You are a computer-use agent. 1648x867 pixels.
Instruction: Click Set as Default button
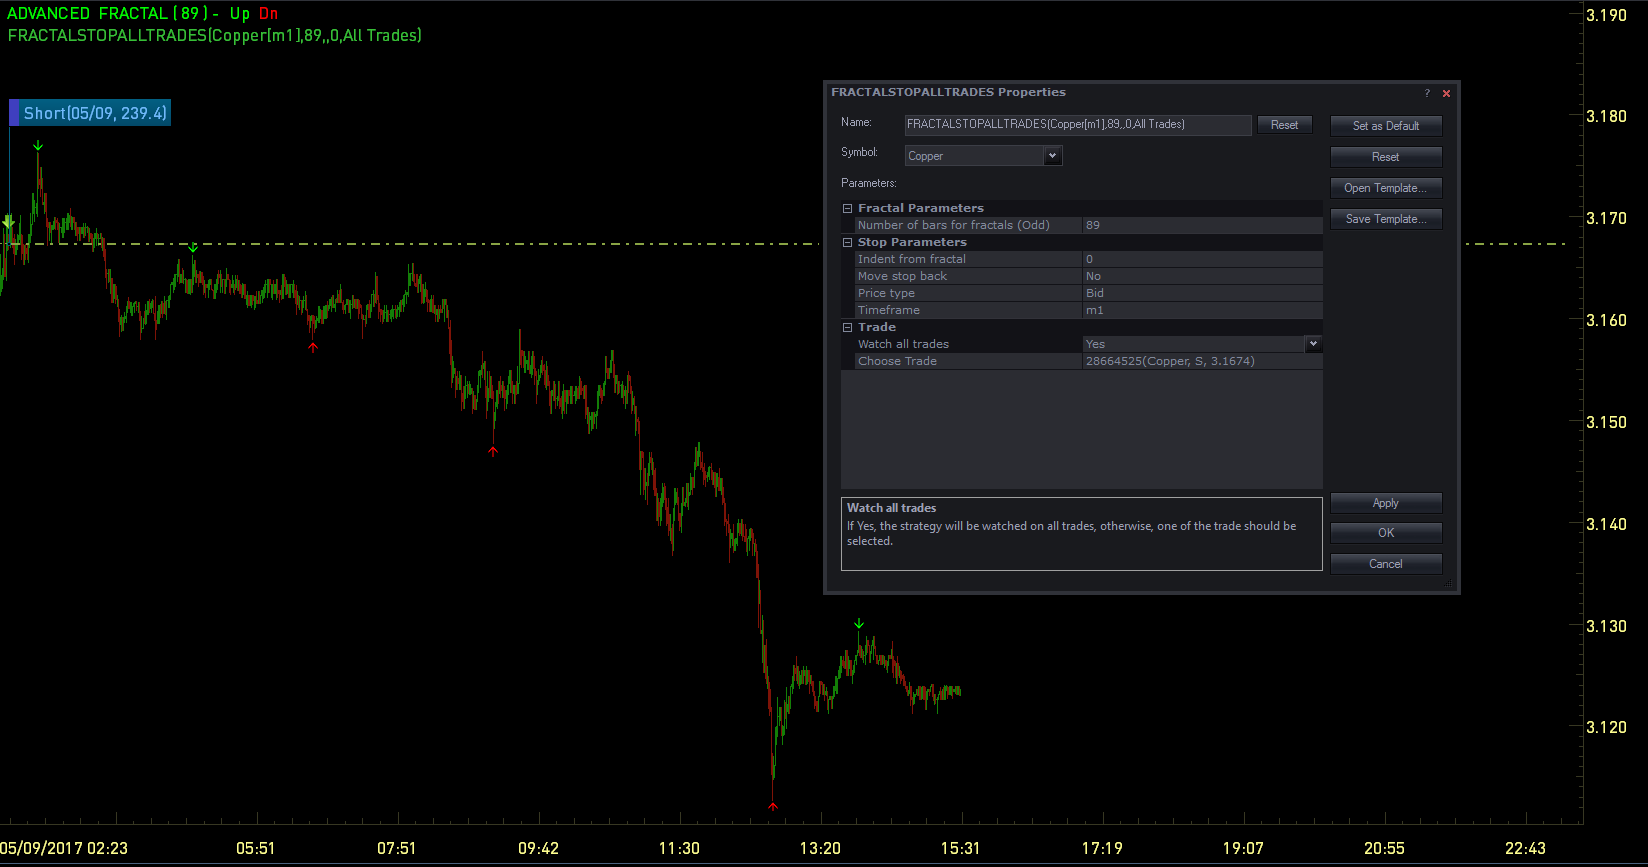(1386, 126)
